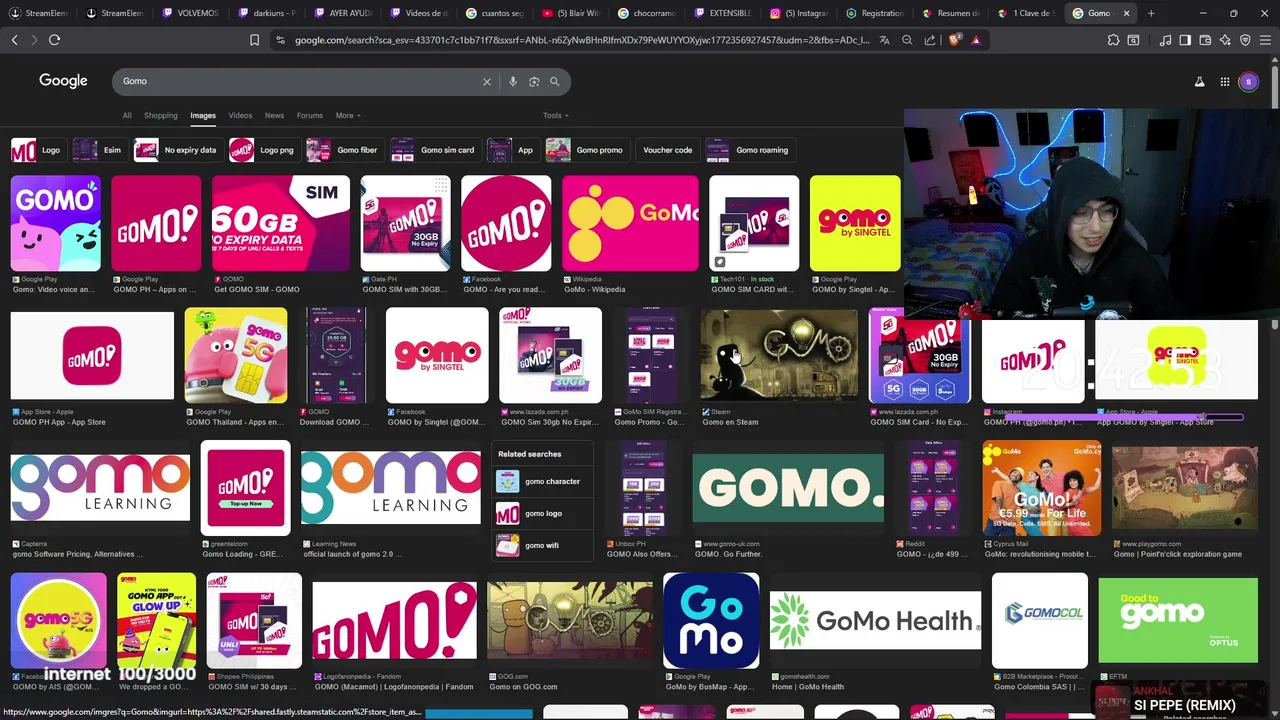Open related search gomo character
The image size is (1280, 720).
click(540, 482)
